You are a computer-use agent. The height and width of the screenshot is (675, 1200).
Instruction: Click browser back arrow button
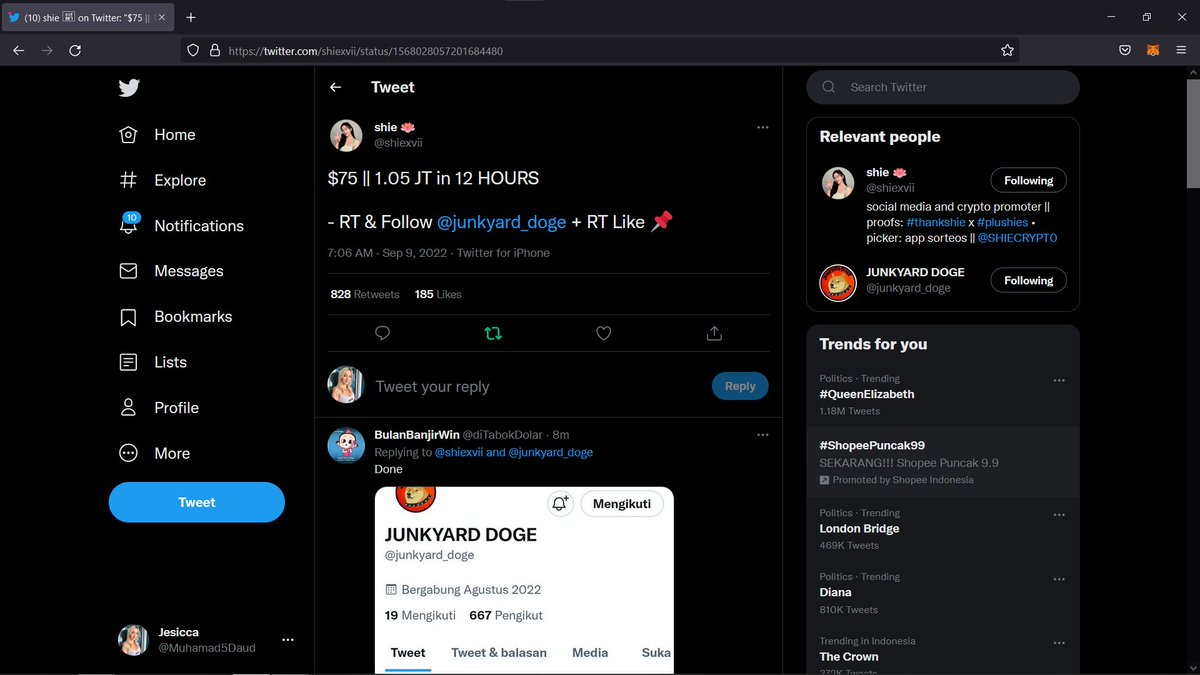(18, 50)
